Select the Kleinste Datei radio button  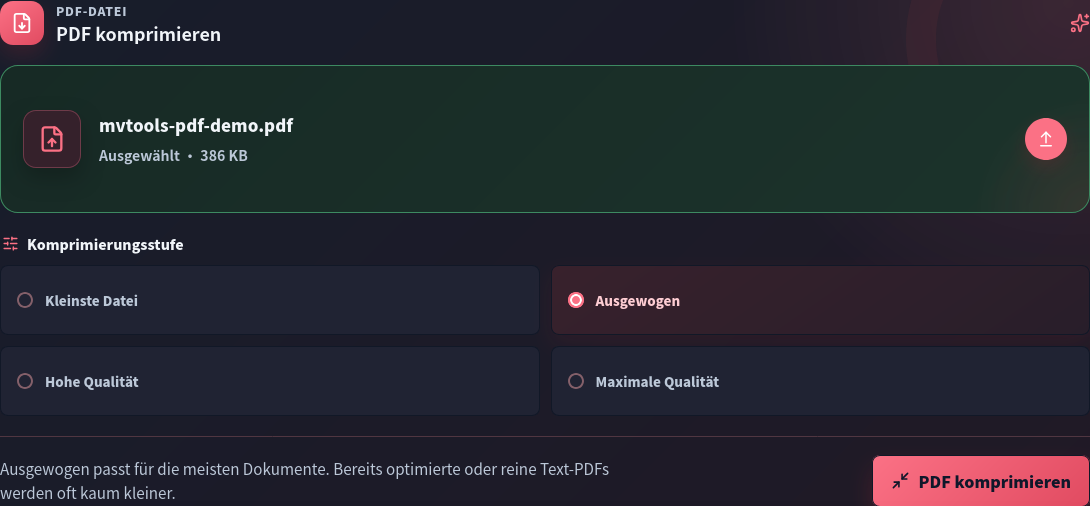point(25,300)
